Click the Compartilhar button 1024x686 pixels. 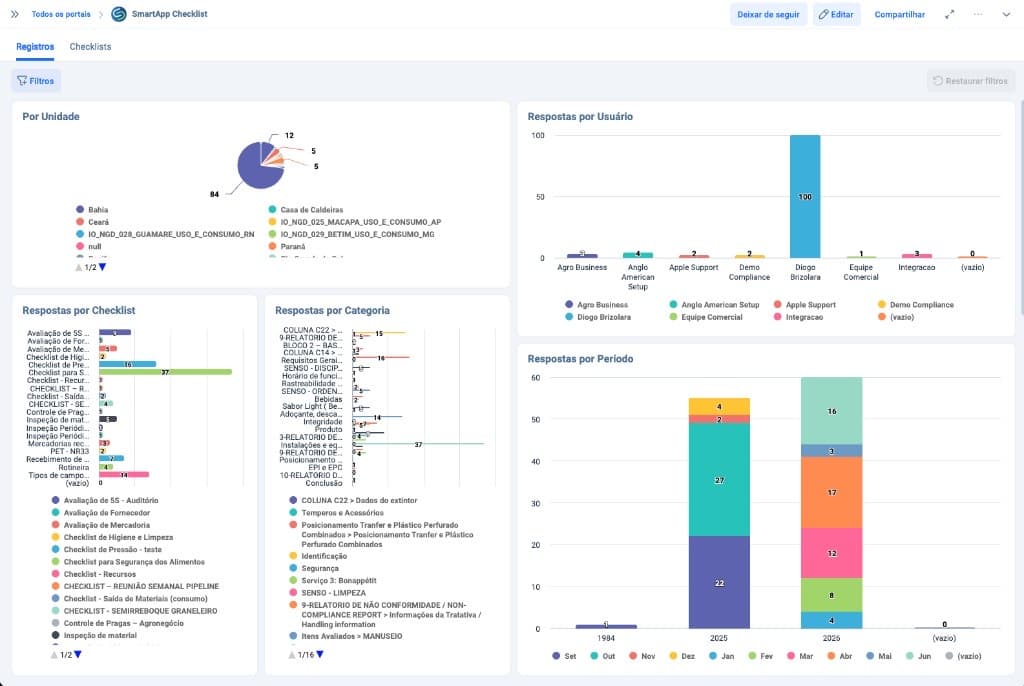pyautogui.click(x=899, y=14)
